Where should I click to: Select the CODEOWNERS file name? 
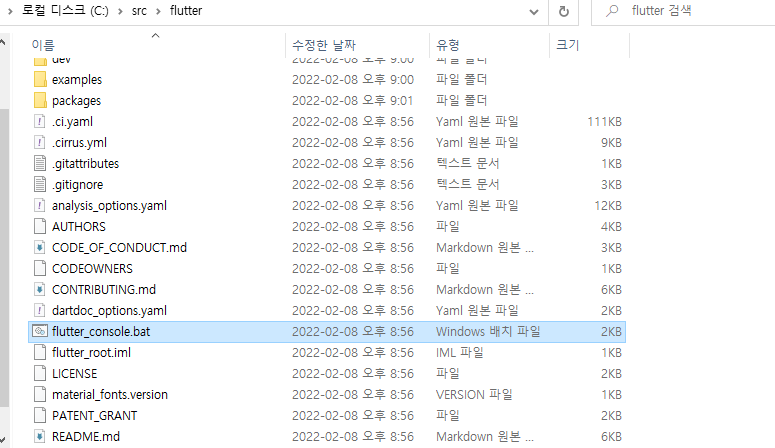(x=92, y=269)
